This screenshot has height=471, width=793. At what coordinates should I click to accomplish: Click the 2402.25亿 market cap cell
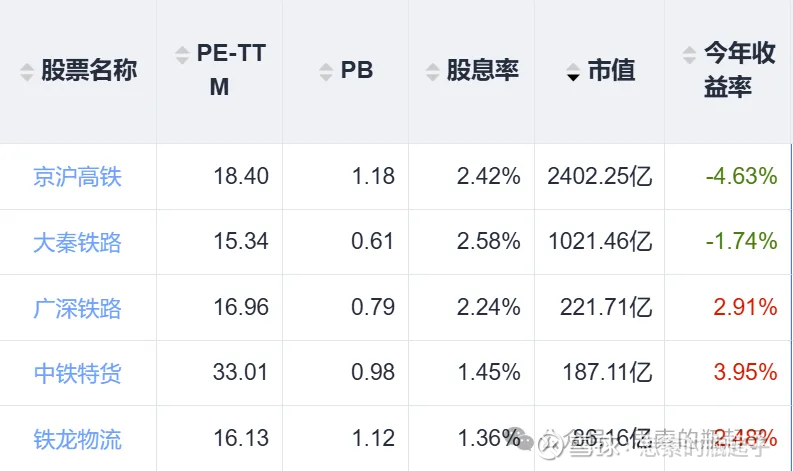pos(599,177)
